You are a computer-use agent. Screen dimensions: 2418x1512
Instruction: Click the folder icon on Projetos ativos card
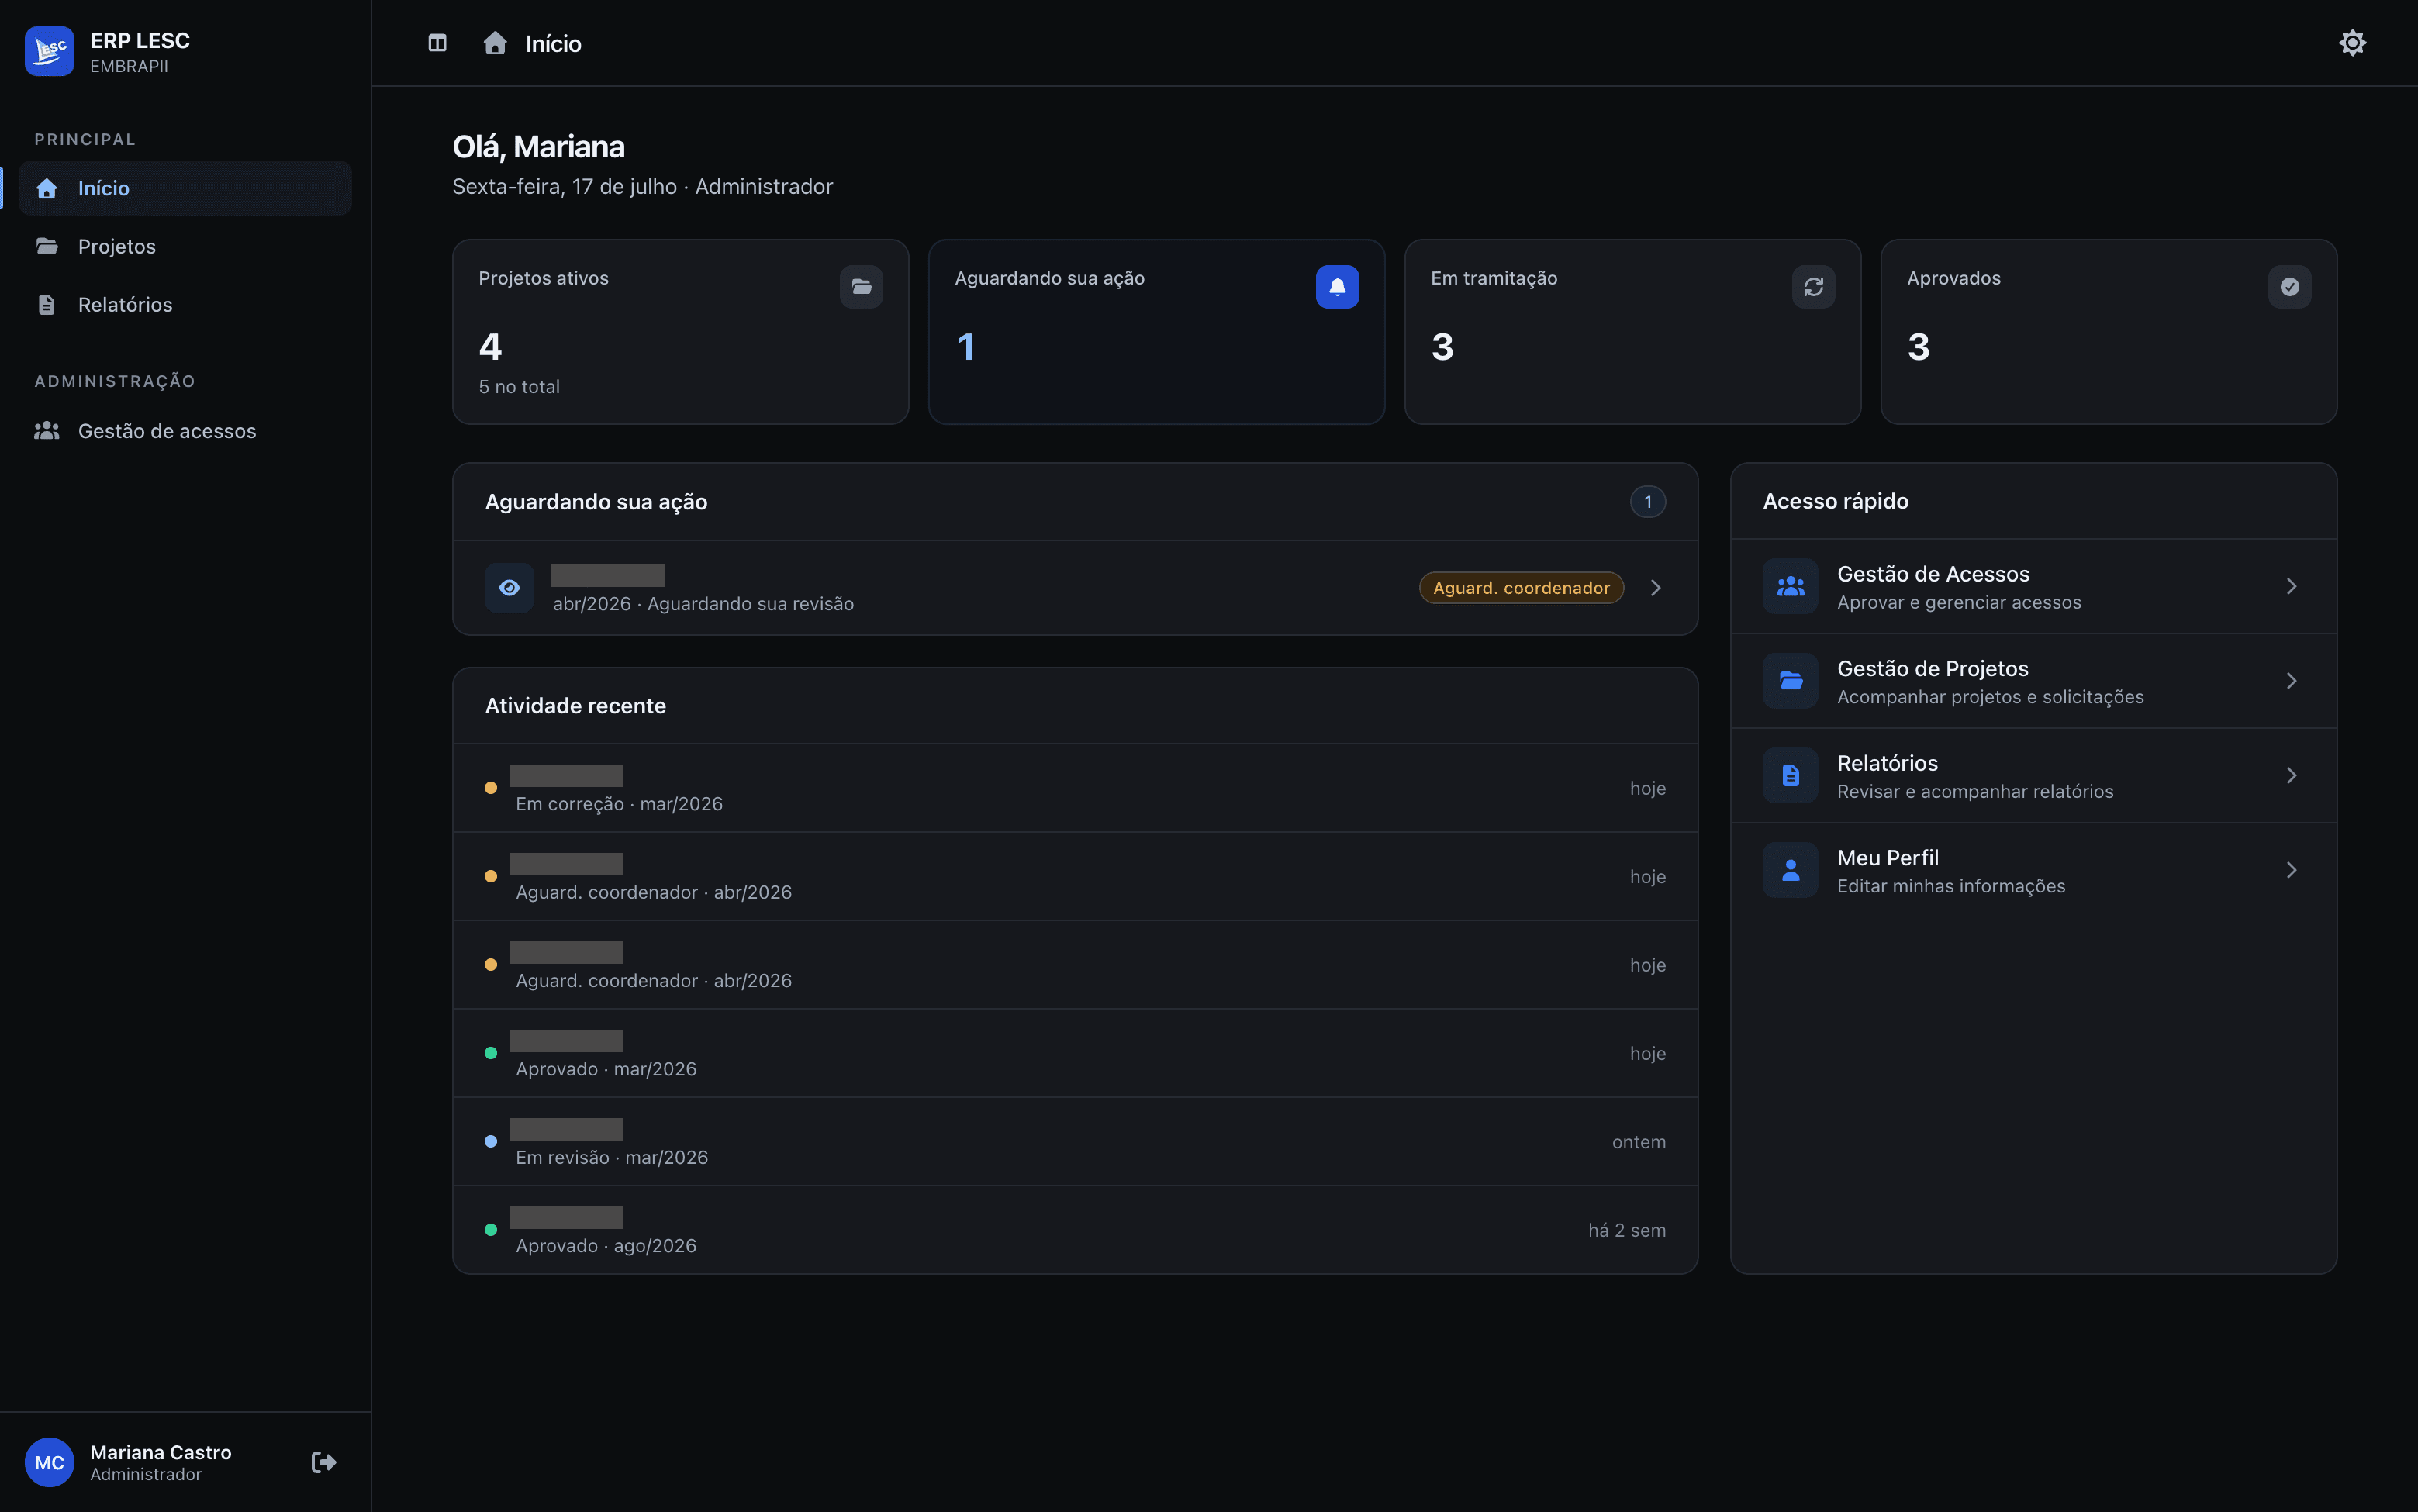point(861,287)
